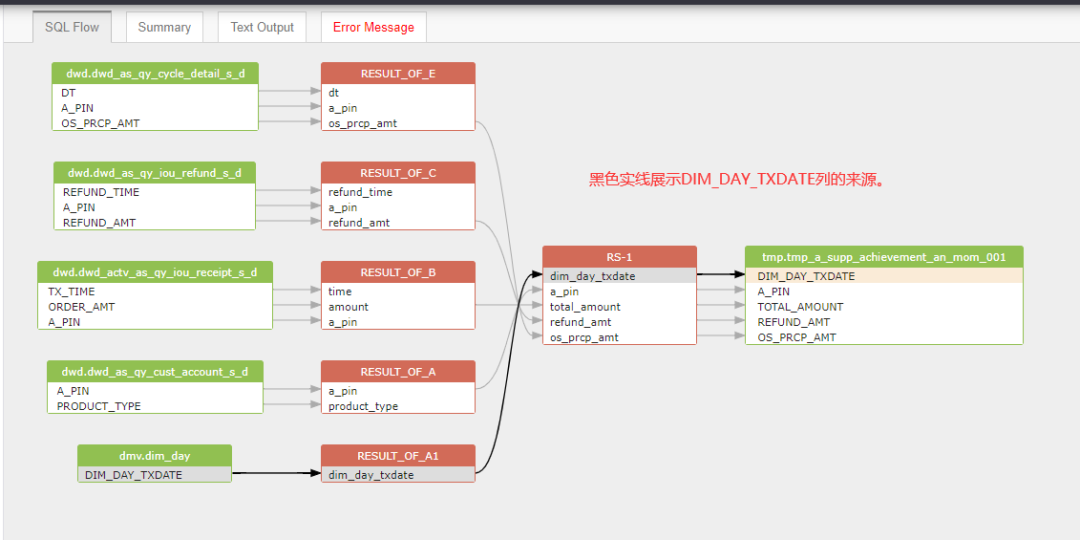Select DT column in cycle_detail table
The image size is (1080, 540).
coord(155,92)
